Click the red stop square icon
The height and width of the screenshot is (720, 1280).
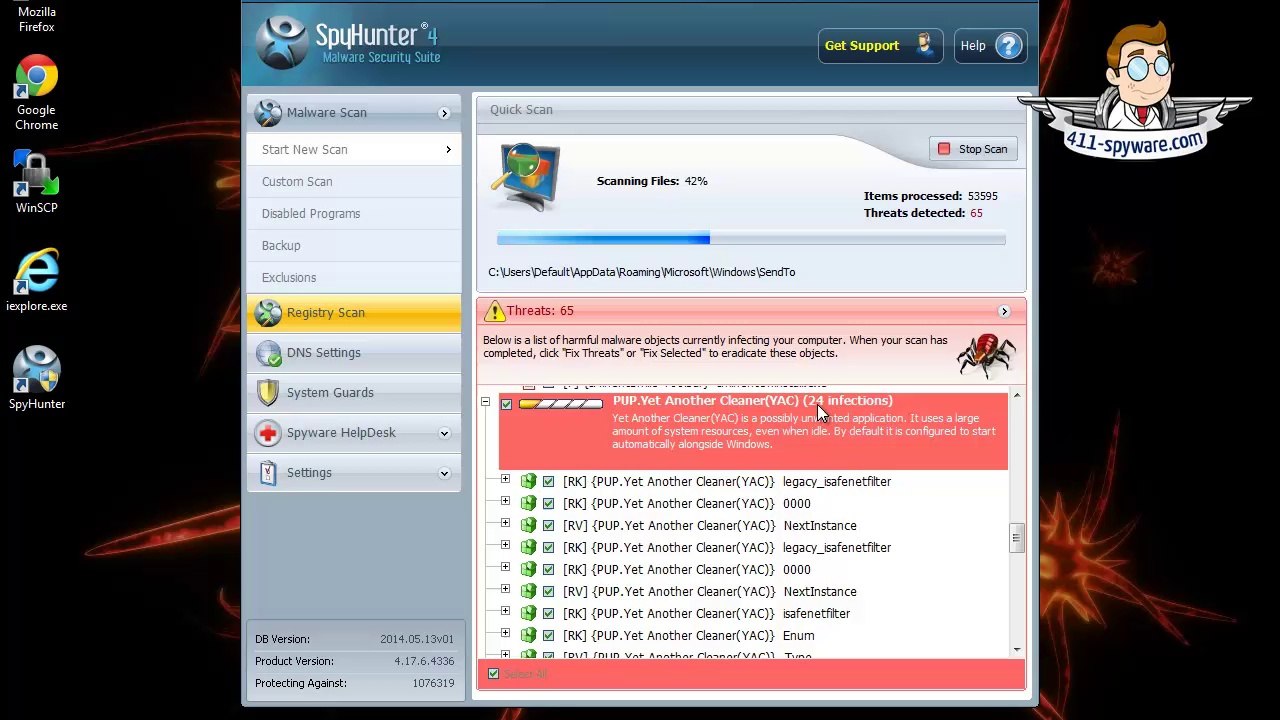pos(944,149)
